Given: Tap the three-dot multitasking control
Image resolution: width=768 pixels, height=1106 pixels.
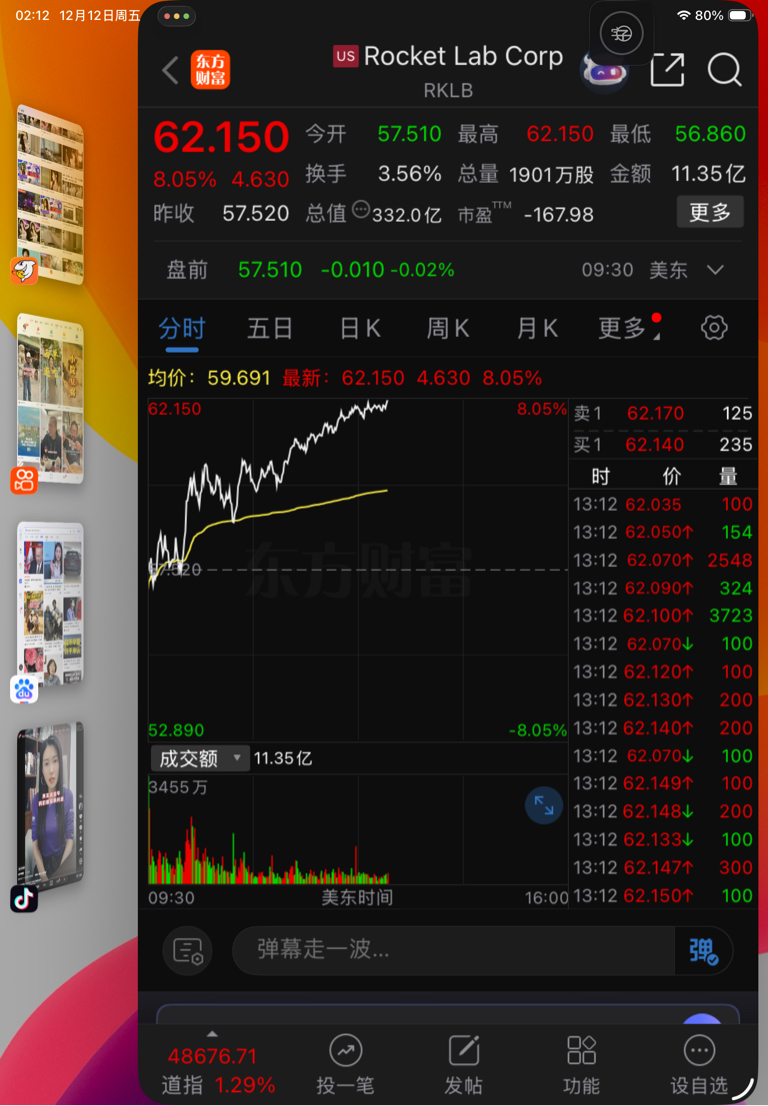Looking at the screenshot, I should (x=176, y=16).
